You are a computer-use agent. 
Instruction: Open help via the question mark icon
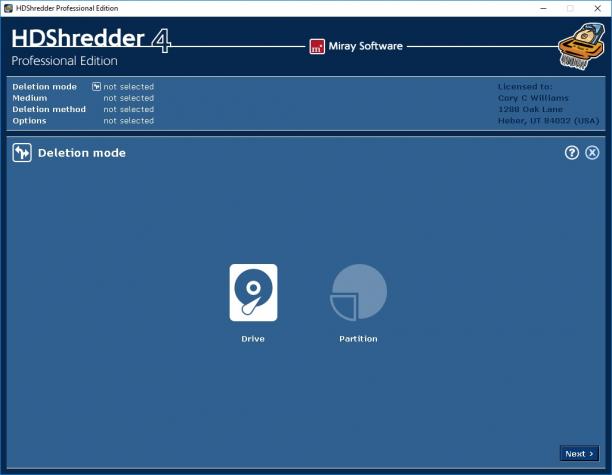coord(572,153)
